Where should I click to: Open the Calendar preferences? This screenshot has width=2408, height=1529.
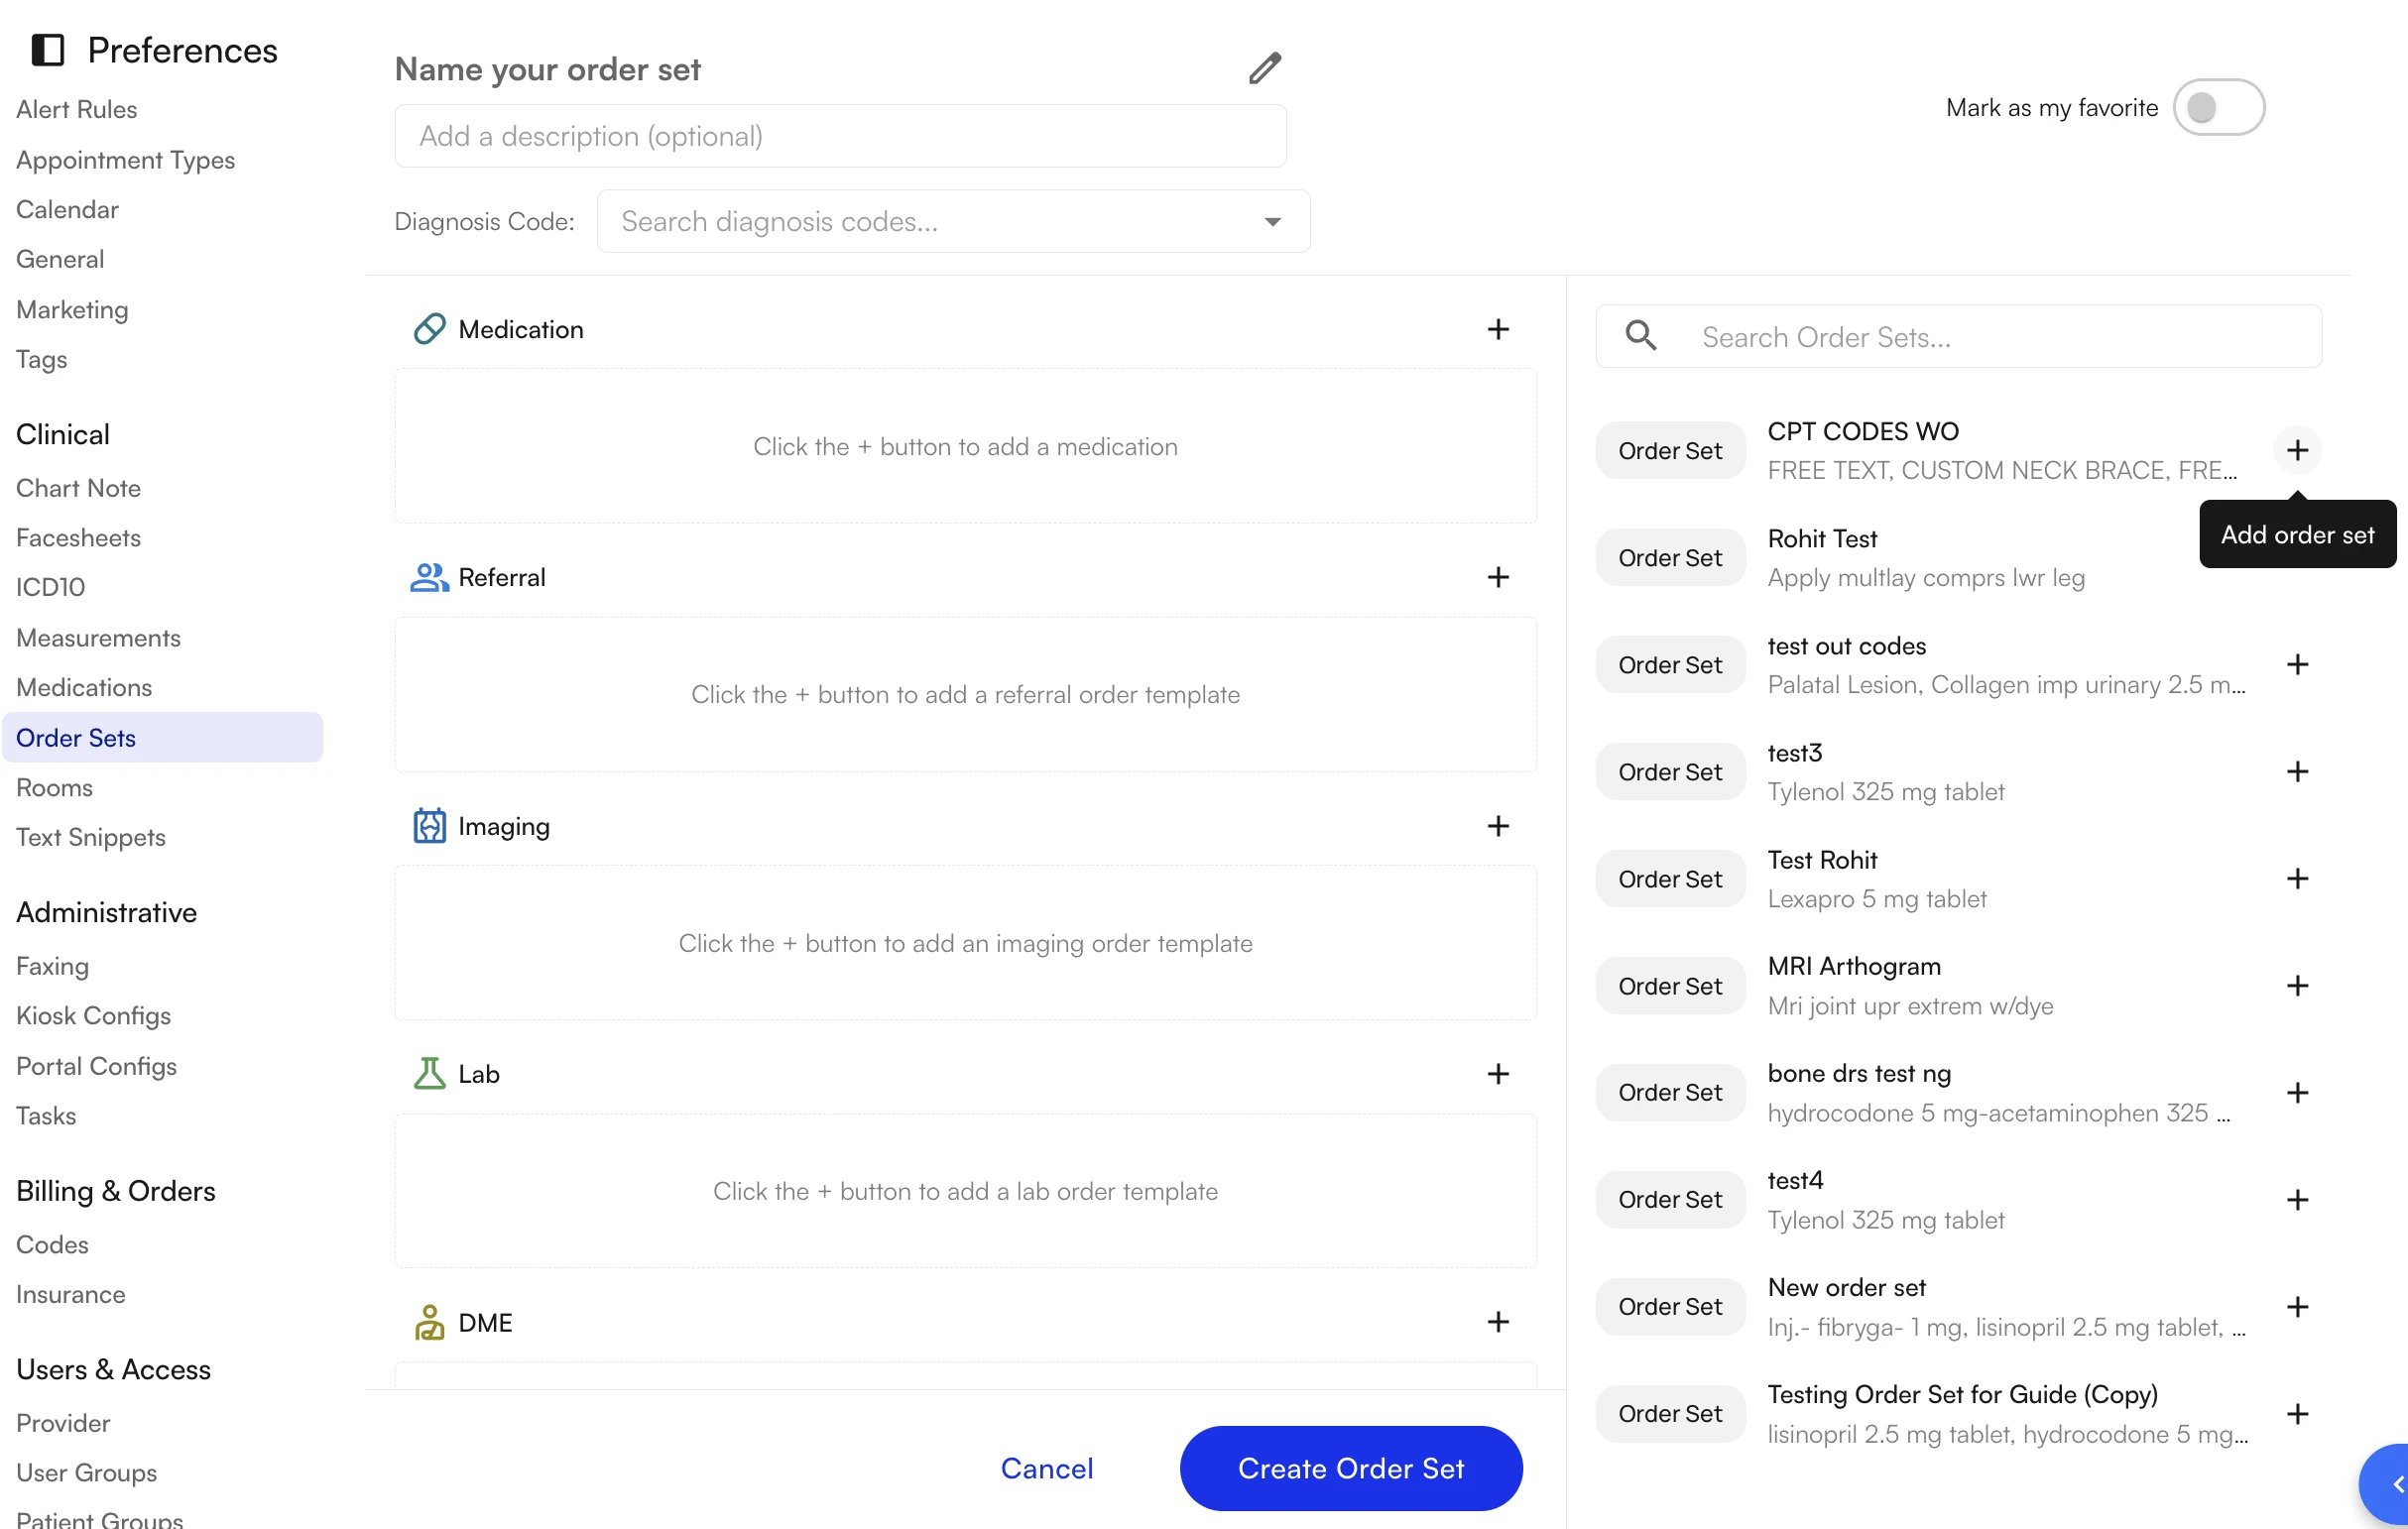coord(67,209)
